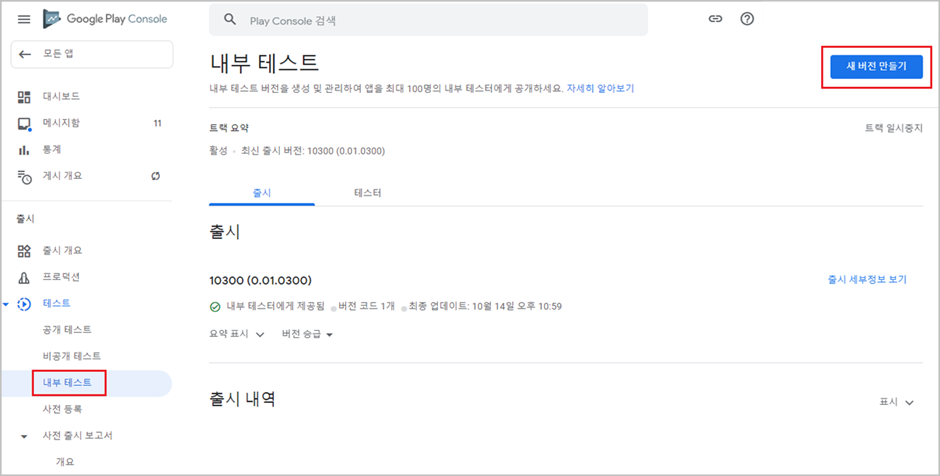Click the 버전 코드 1개 text

pos(366,307)
